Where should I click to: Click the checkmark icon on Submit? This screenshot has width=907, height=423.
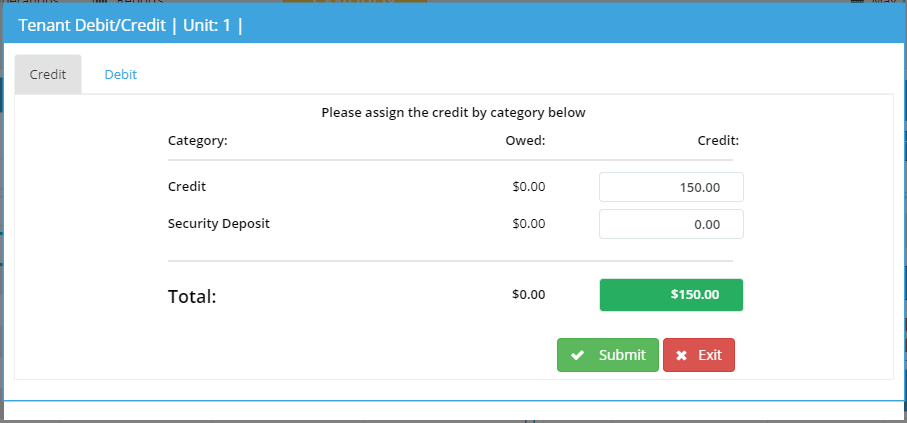coord(578,355)
